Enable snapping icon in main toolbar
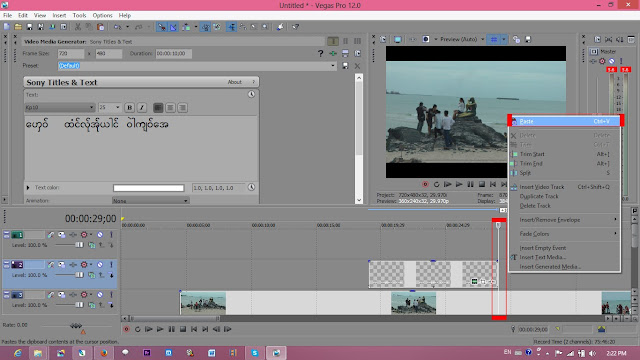The height and width of the screenshot is (360, 640). (x=162, y=27)
